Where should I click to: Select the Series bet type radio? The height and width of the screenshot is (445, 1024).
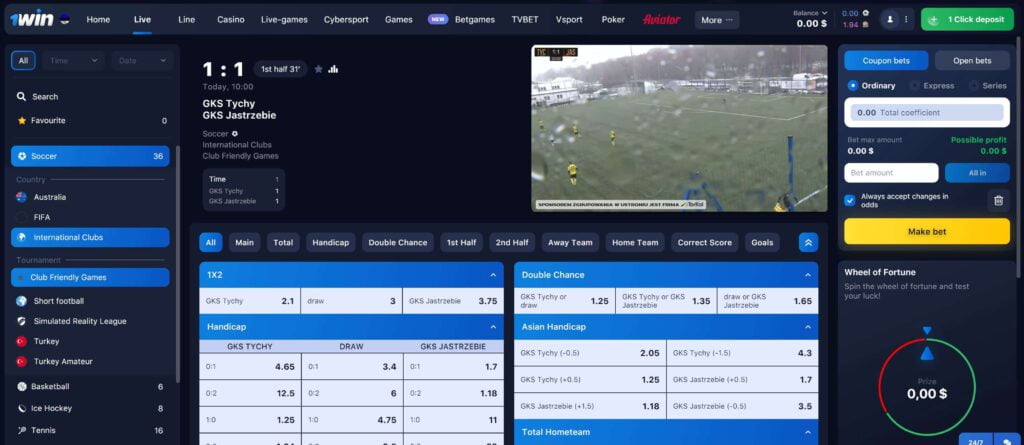[x=974, y=86]
